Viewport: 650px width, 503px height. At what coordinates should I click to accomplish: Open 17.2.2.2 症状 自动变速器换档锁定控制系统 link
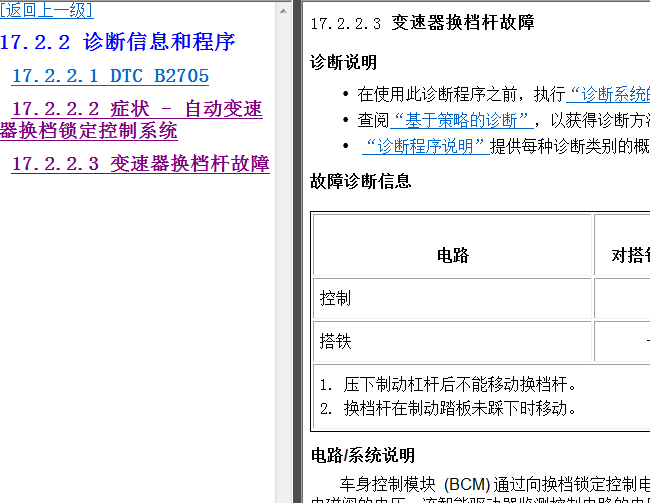point(131,120)
